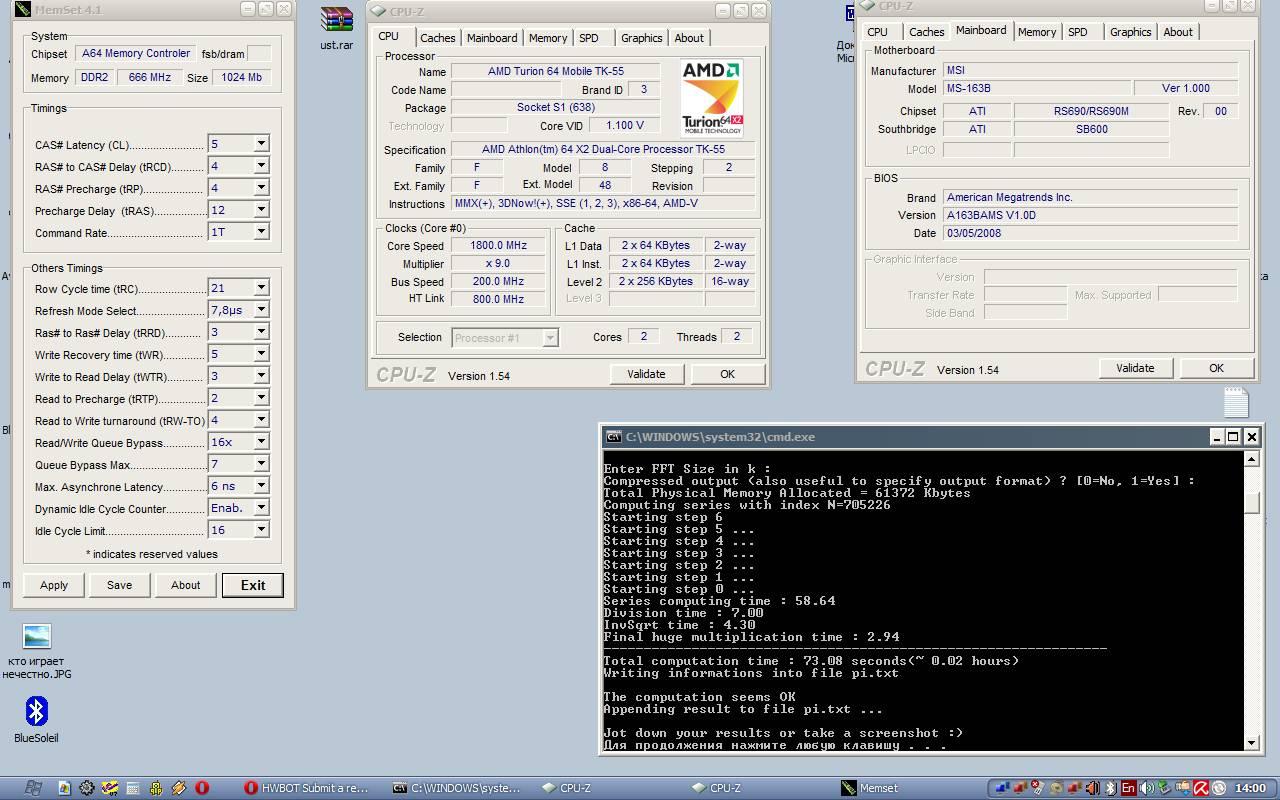Open Refresh Mode Select dropdown

pos(260,310)
